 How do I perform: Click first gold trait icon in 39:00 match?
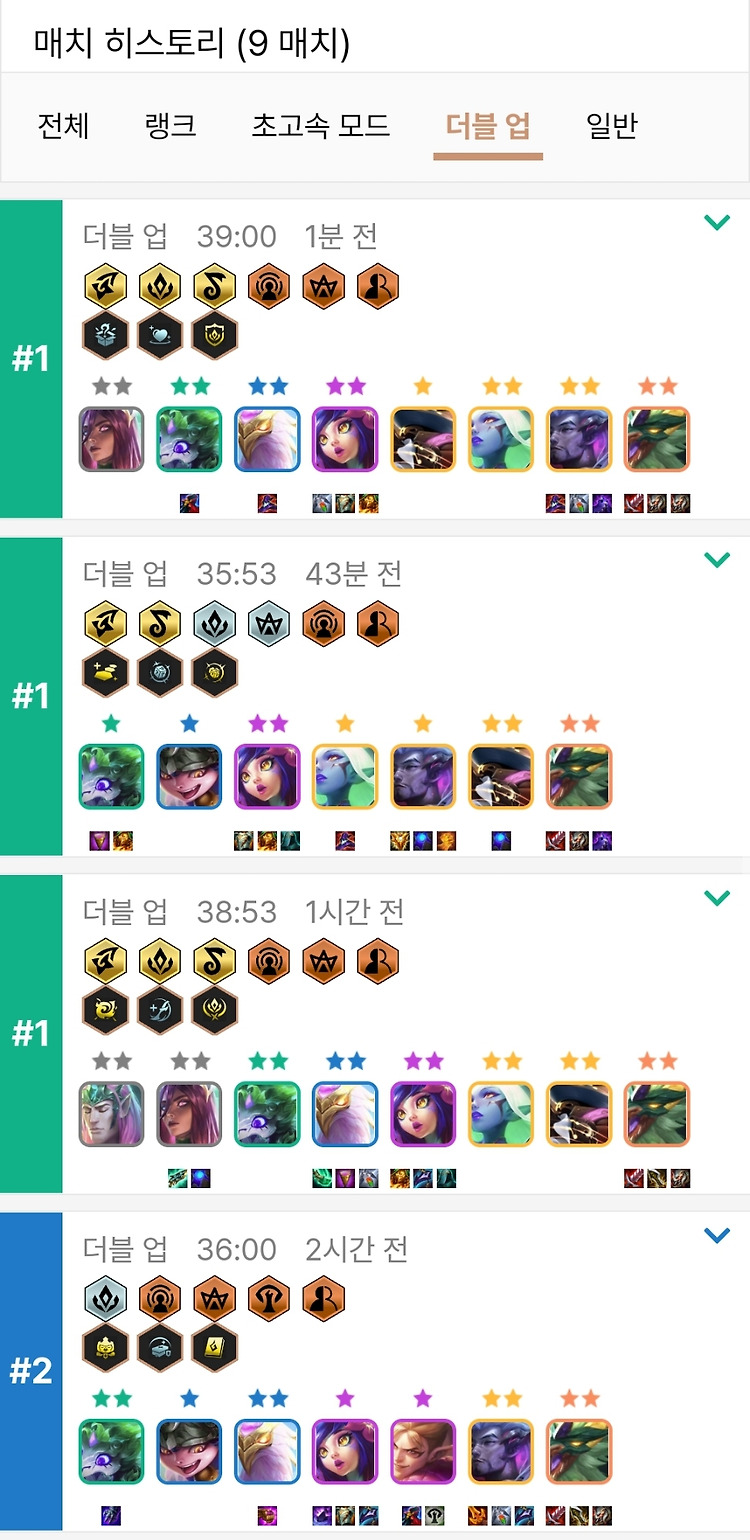(x=105, y=287)
